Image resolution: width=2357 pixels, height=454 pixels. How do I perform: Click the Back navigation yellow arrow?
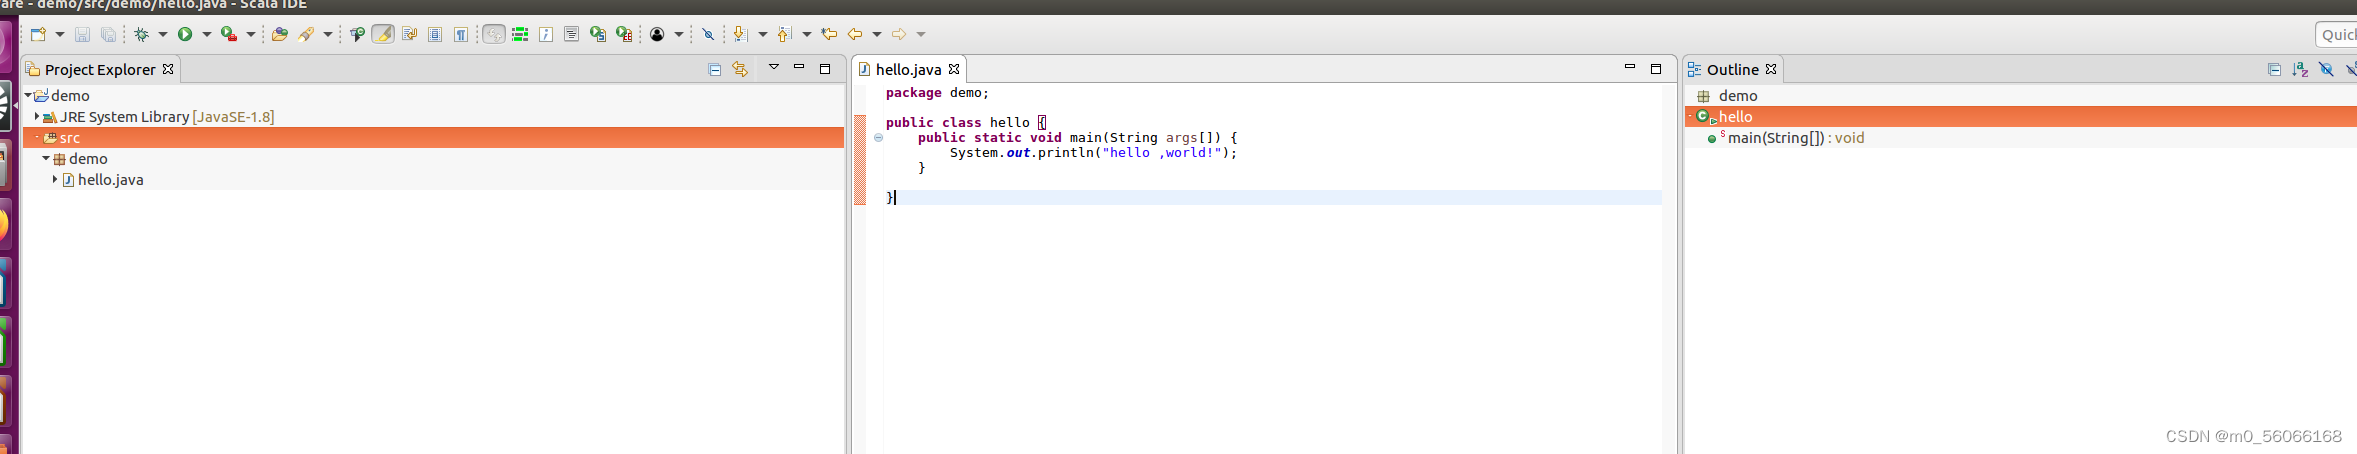coord(855,34)
